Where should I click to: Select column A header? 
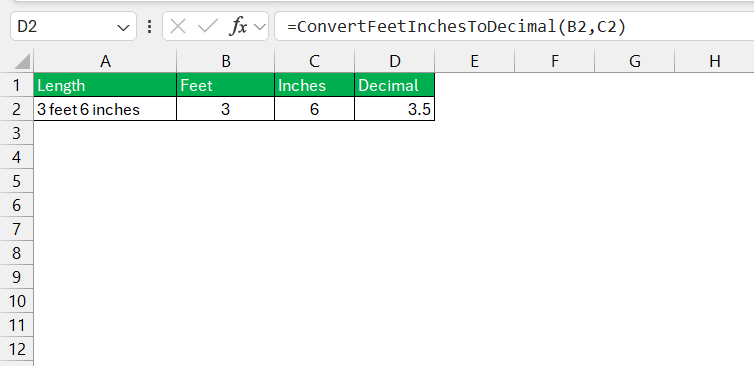pos(105,61)
